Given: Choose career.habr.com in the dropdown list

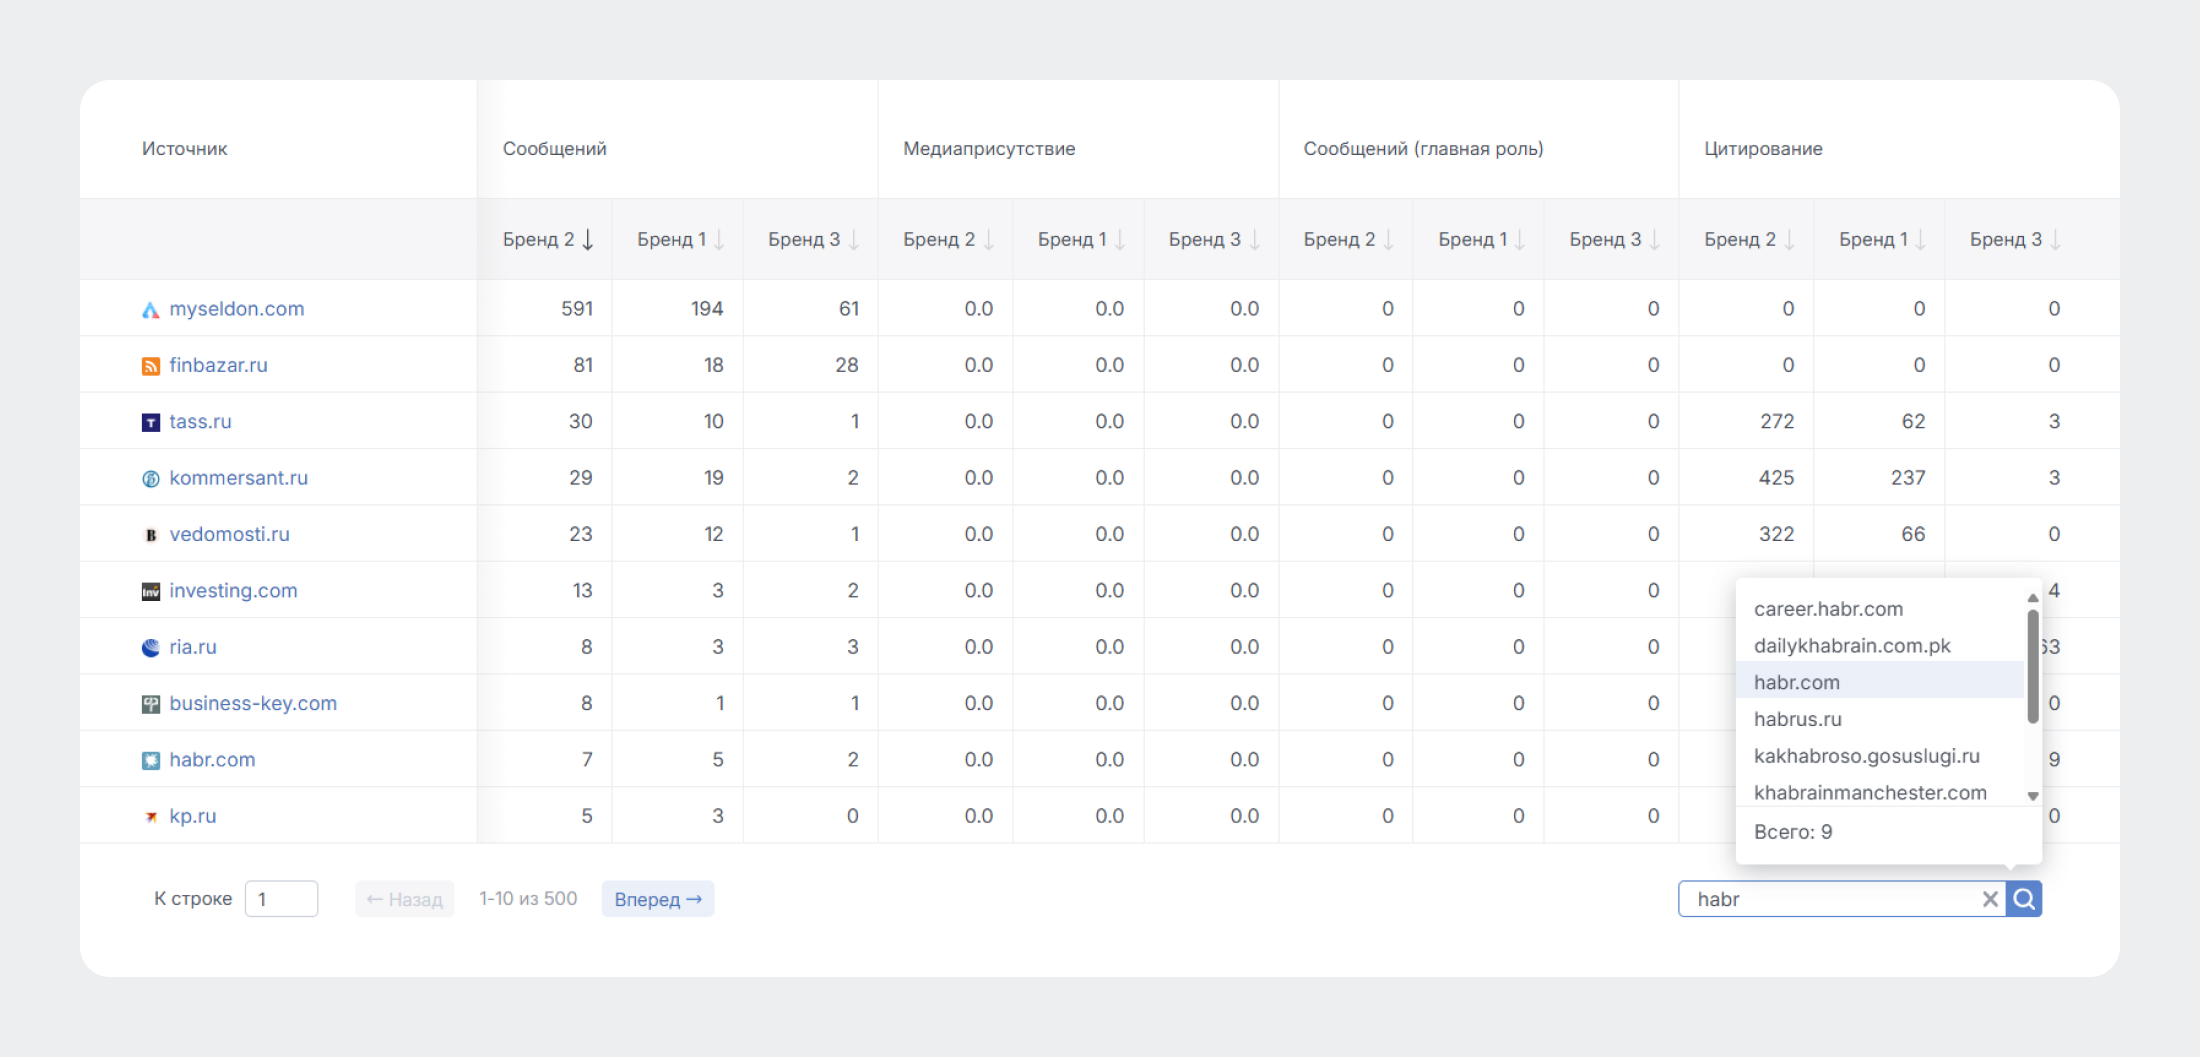Looking at the screenshot, I should [x=1828, y=609].
